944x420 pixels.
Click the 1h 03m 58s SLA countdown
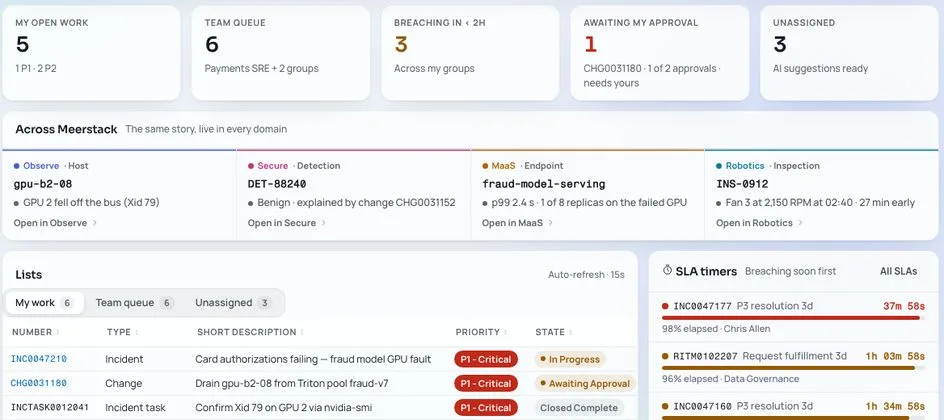pos(895,356)
